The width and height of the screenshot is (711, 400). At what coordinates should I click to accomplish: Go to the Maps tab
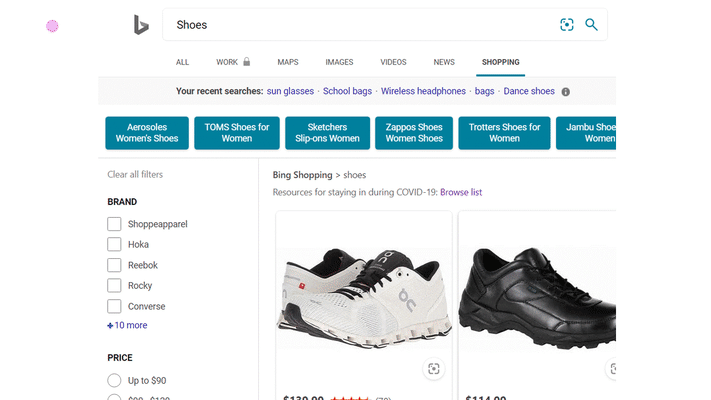click(288, 62)
